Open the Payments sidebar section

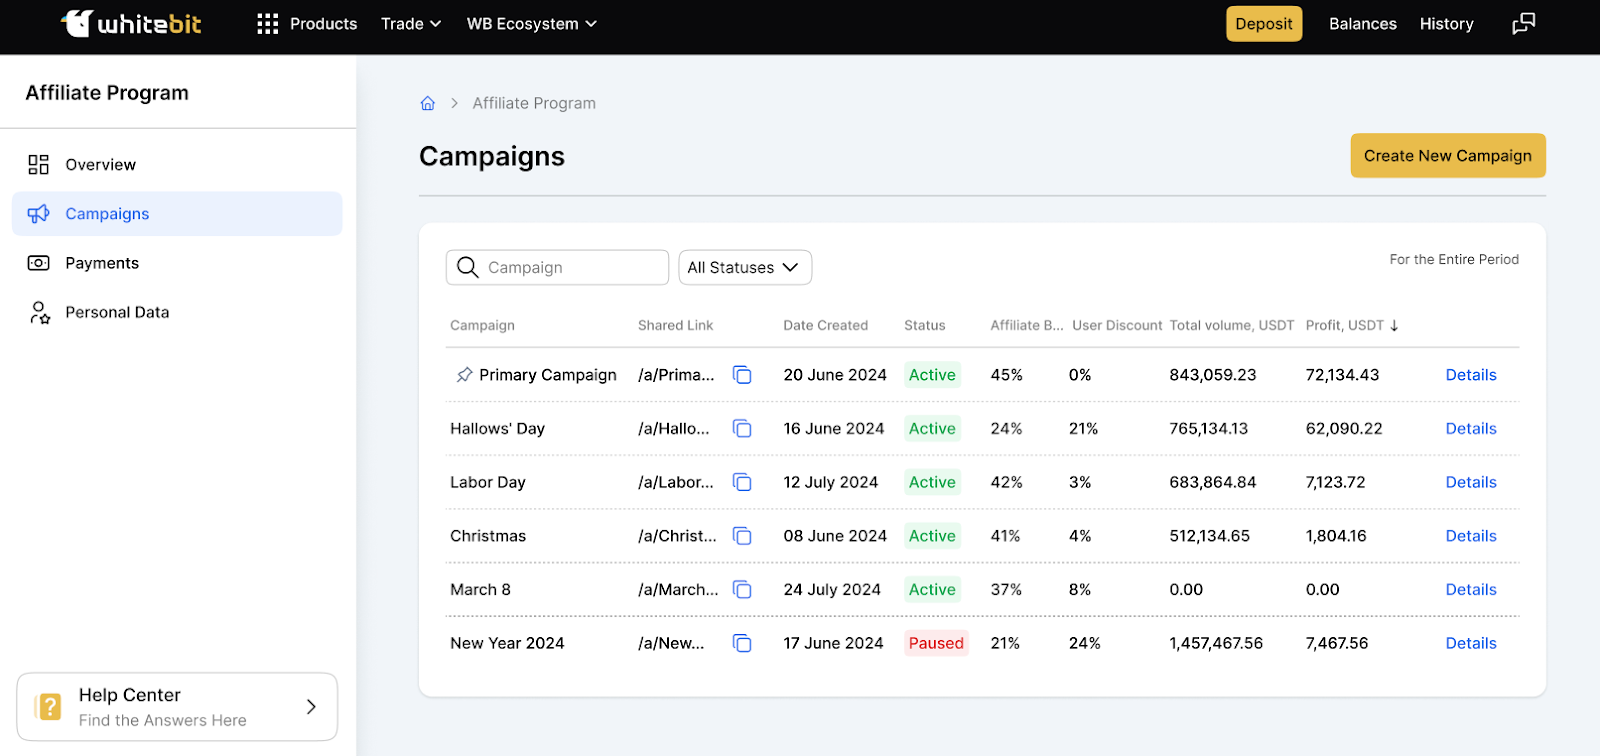[102, 263]
